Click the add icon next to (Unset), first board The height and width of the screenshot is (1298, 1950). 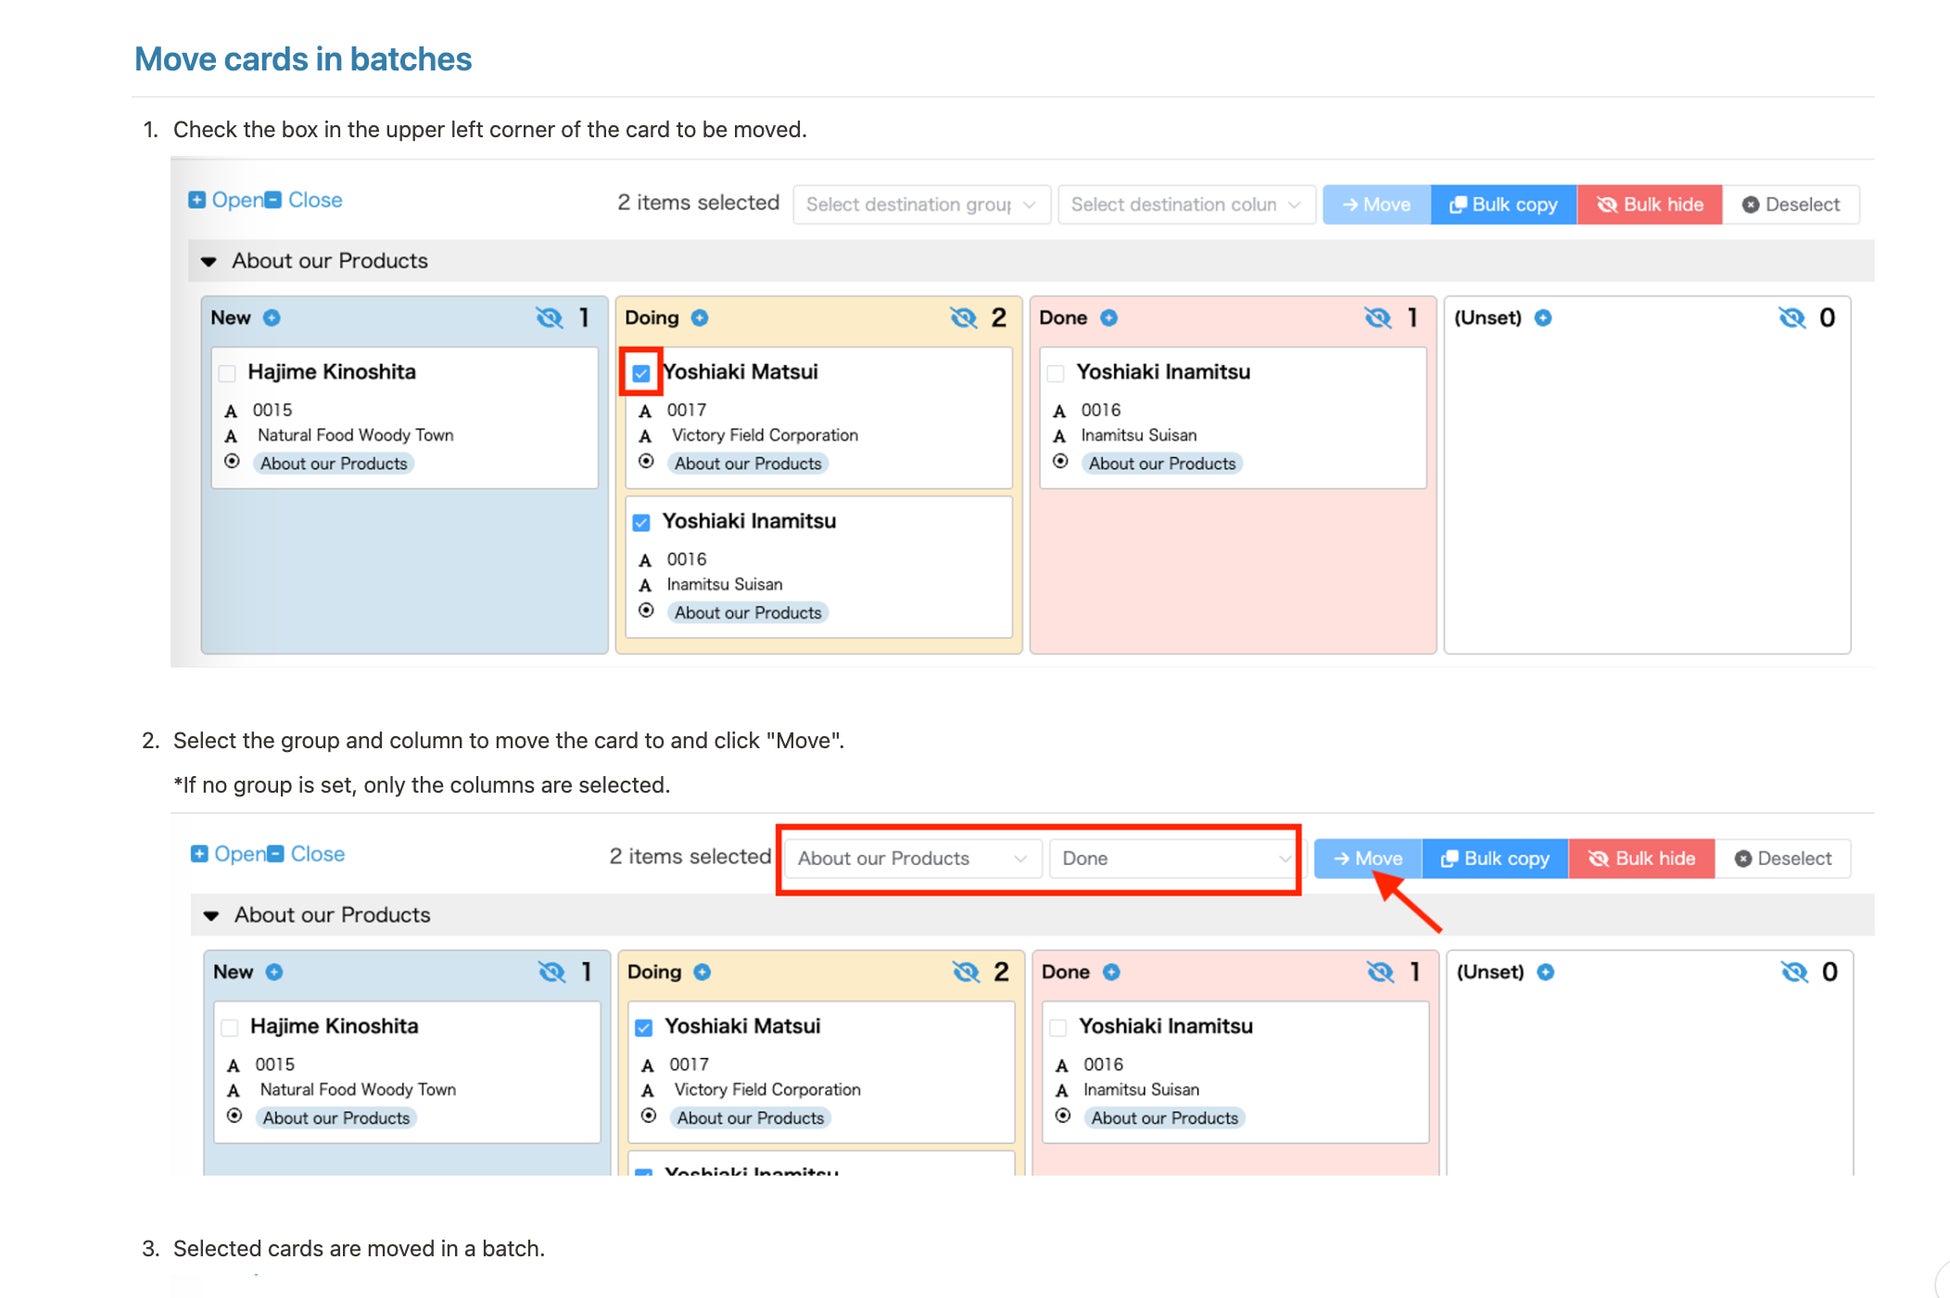click(1543, 318)
